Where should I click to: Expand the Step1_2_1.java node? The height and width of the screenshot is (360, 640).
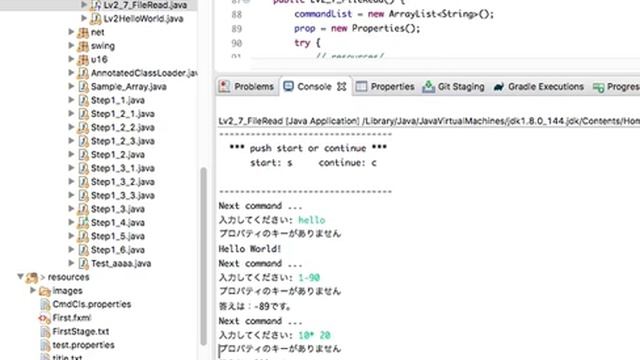coord(71,113)
